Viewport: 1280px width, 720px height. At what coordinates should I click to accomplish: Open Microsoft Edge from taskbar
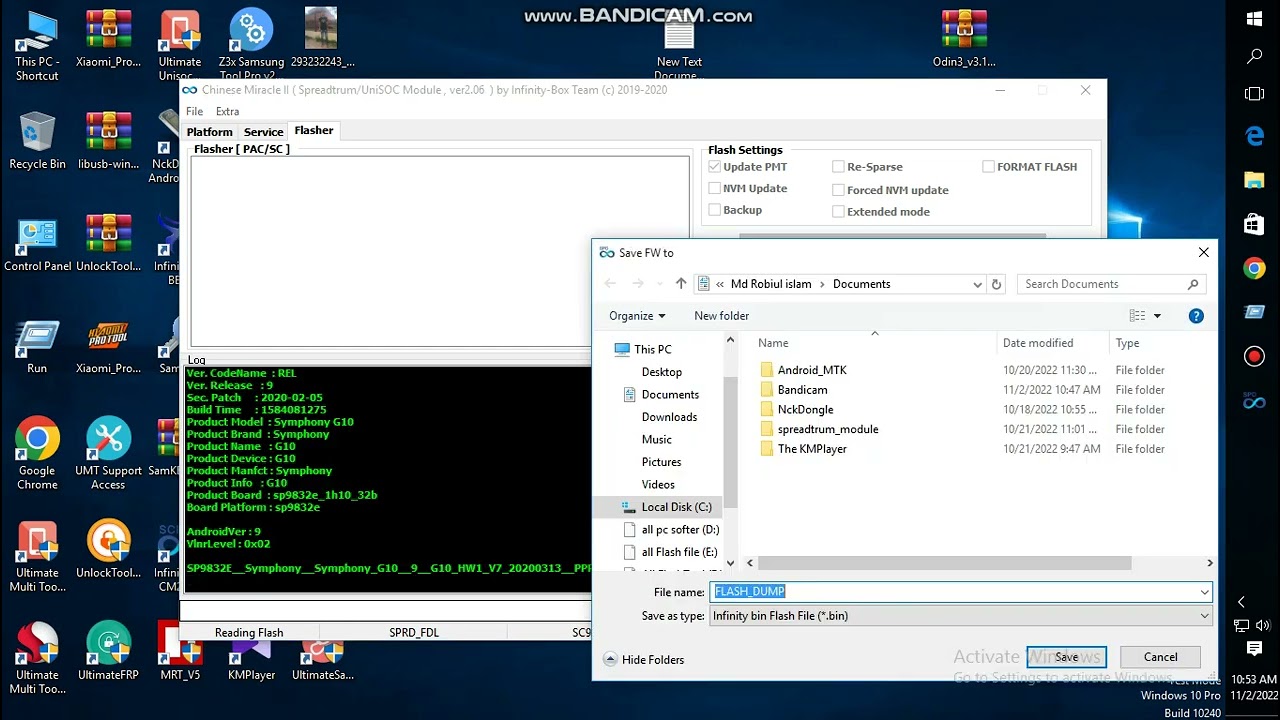(x=1254, y=136)
